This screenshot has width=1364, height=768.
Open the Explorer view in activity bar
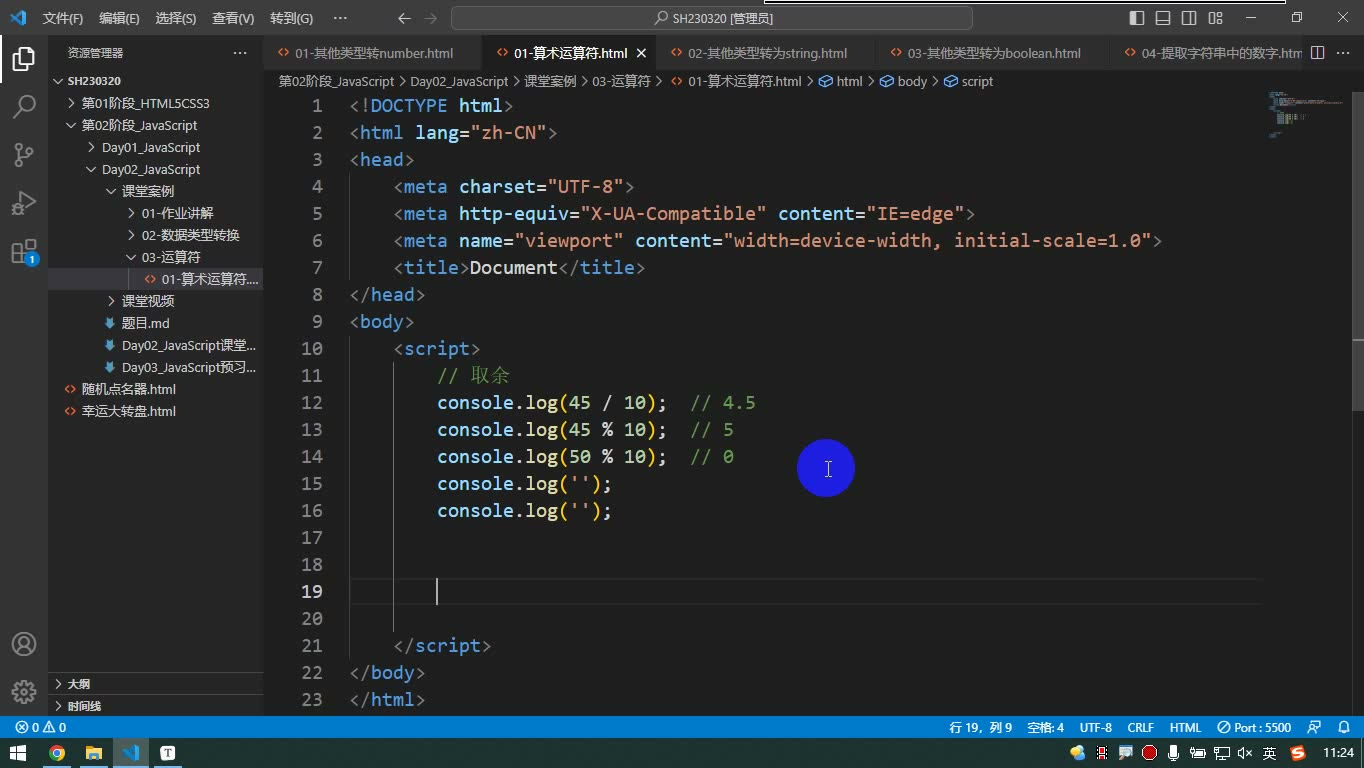pos(24,58)
